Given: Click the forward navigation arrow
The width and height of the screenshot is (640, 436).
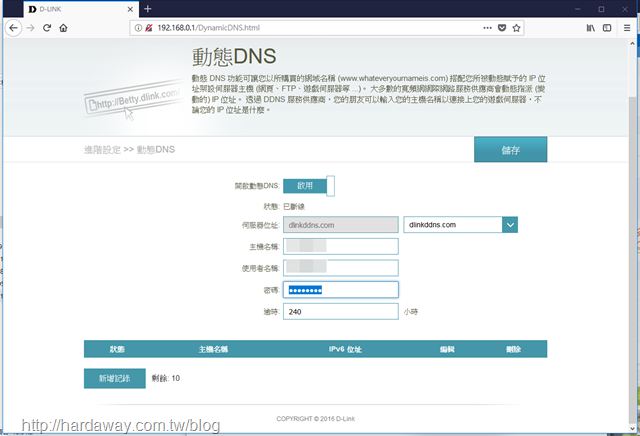Looking at the screenshot, I should click(x=30, y=28).
